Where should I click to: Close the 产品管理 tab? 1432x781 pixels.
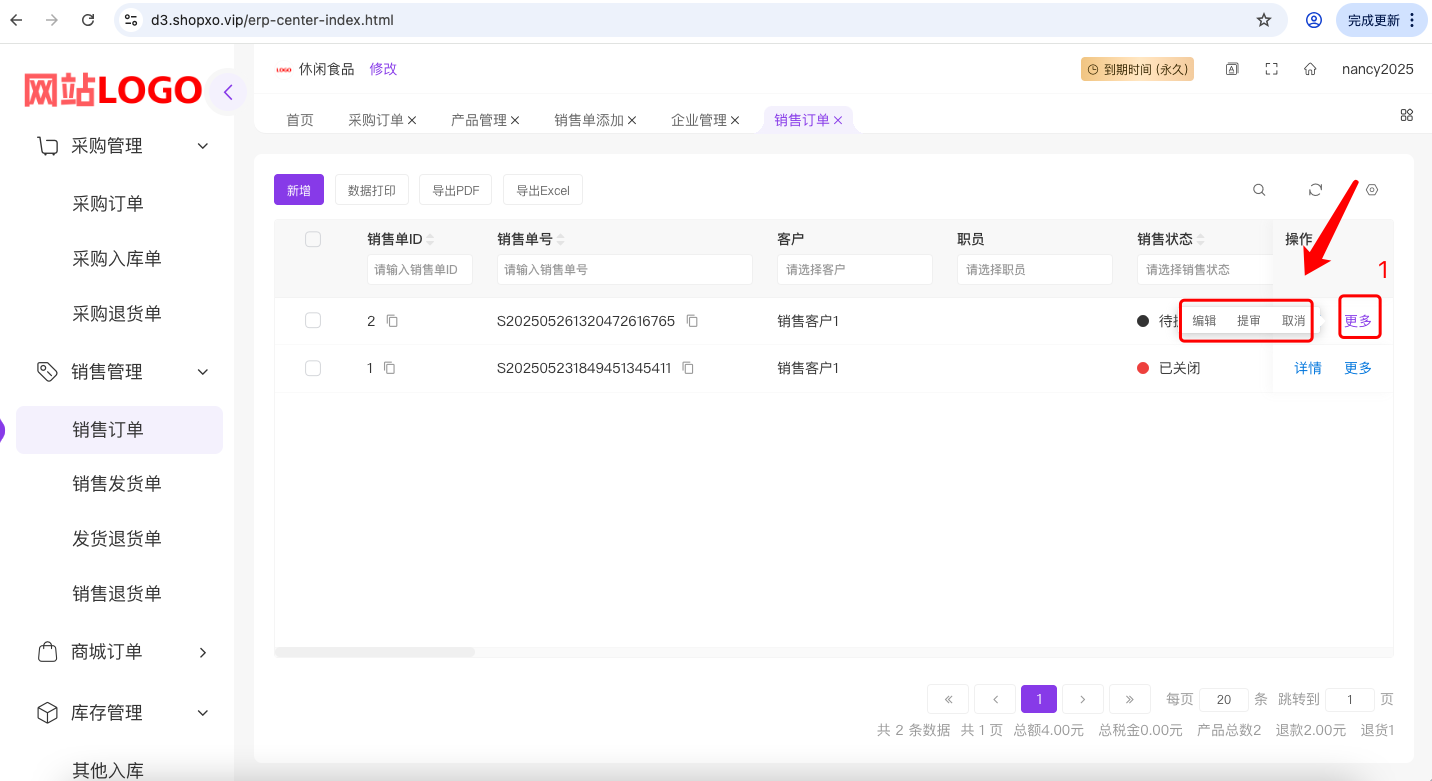(515, 120)
